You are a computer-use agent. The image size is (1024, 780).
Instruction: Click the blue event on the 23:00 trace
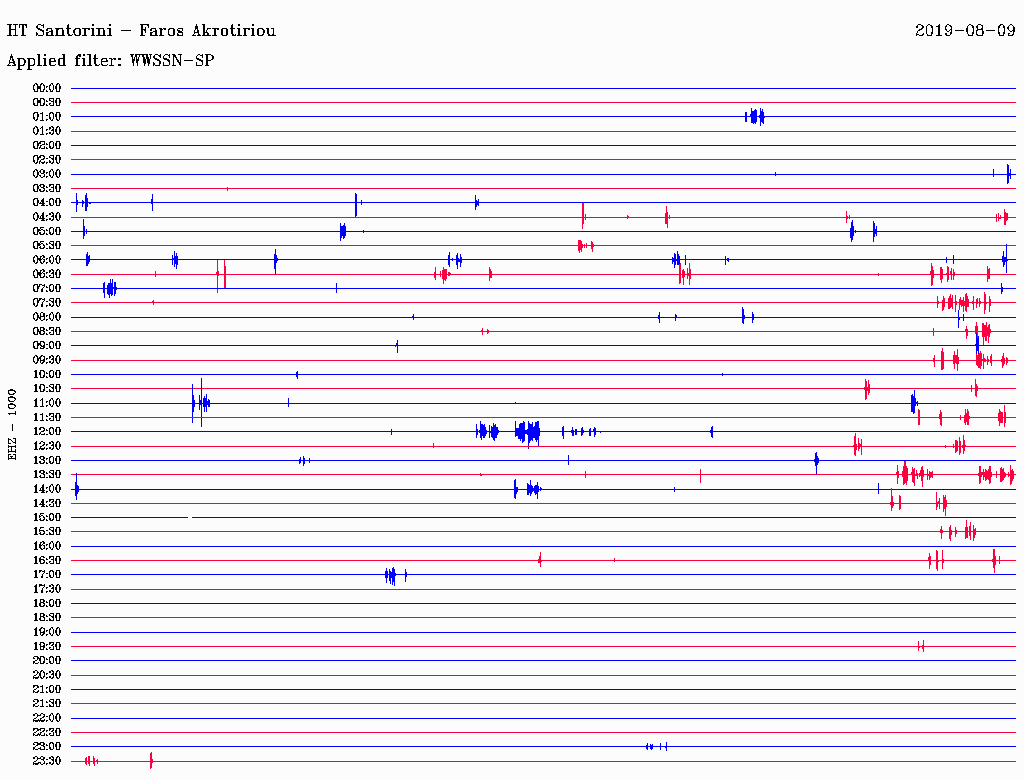pos(656,747)
